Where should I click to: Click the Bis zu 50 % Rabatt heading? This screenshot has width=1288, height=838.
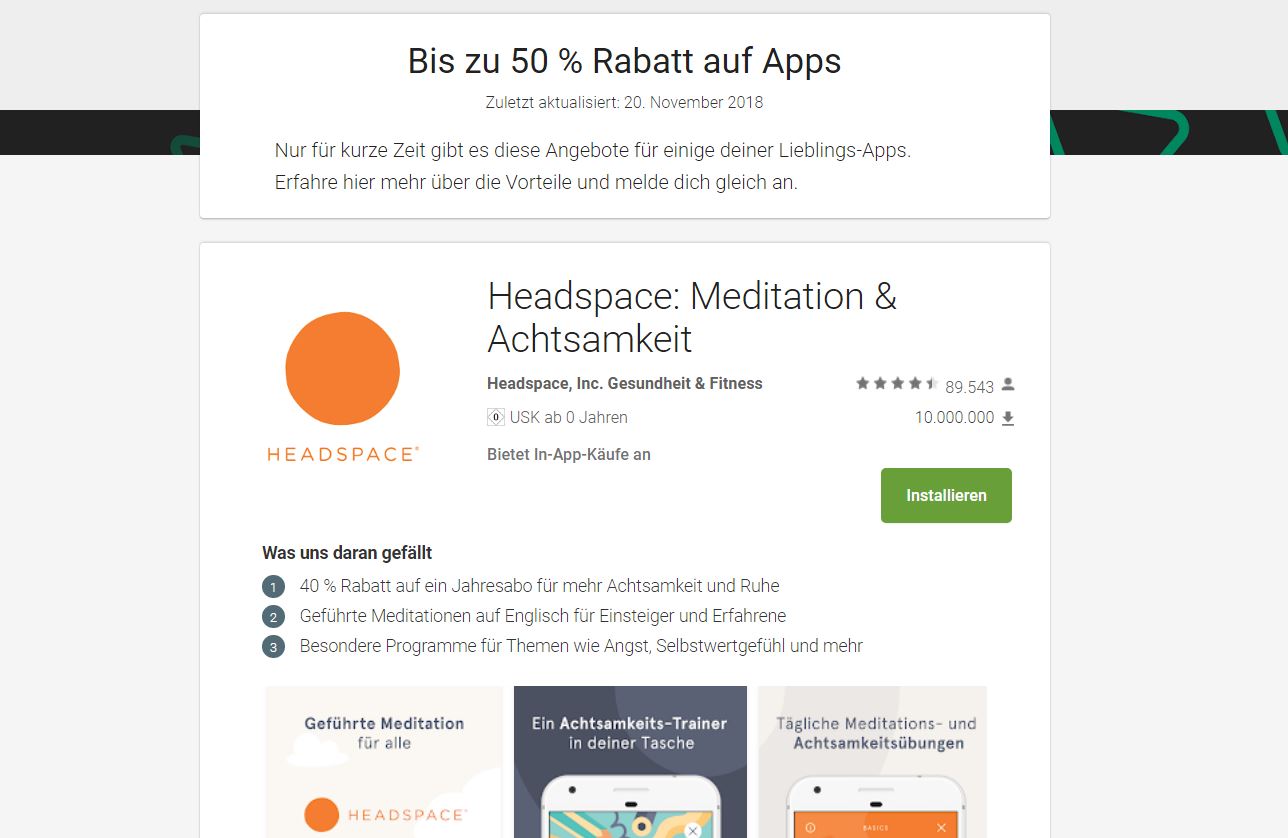click(624, 61)
